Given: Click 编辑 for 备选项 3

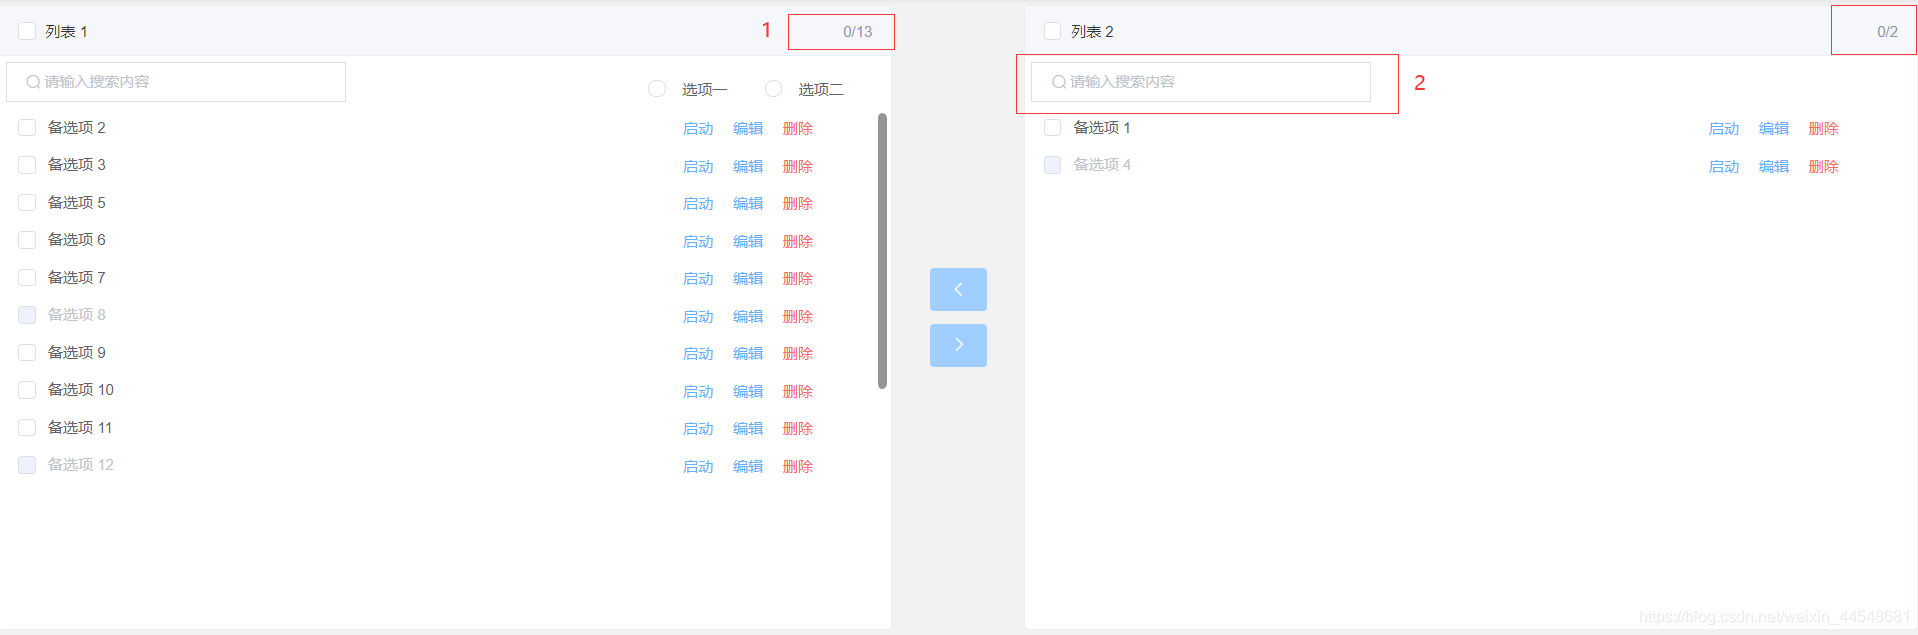Looking at the screenshot, I should 748,166.
